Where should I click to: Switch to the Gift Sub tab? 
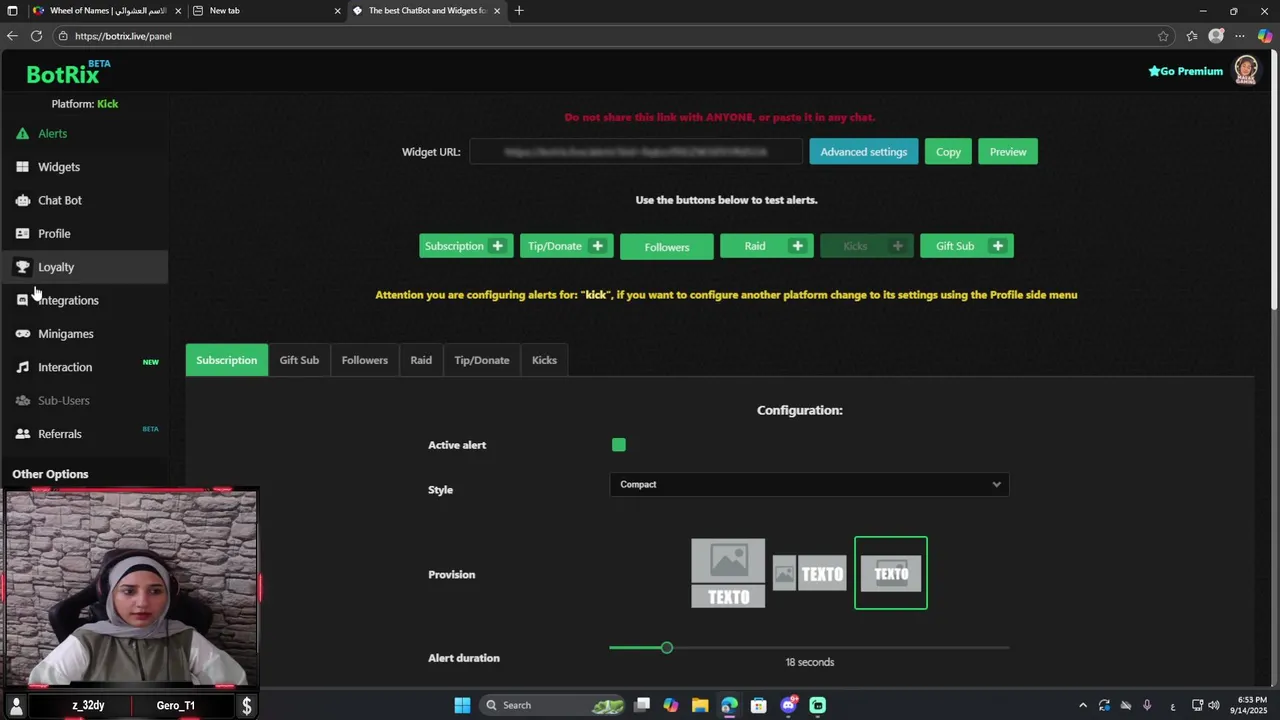299,360
